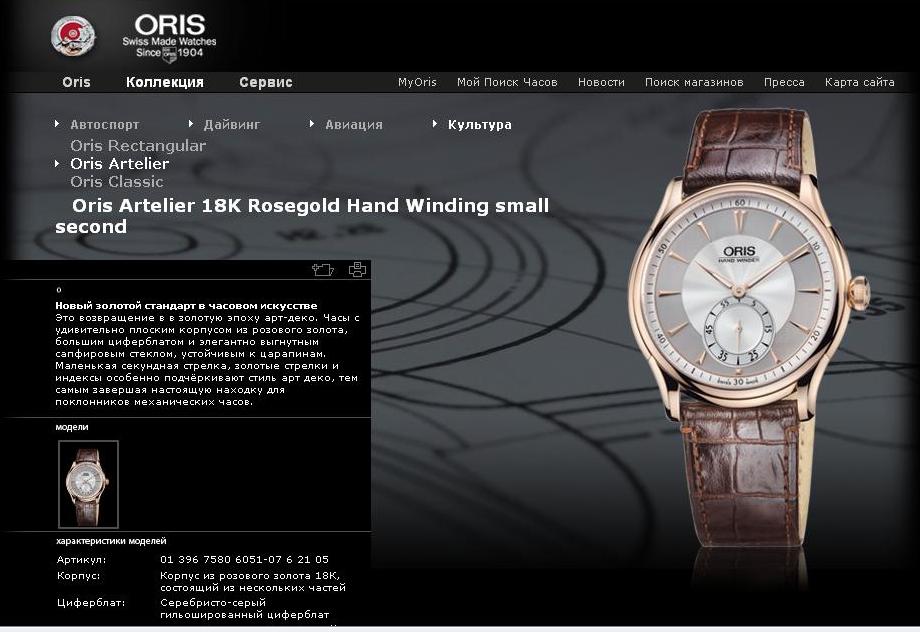Open the Пресса link

784,82
